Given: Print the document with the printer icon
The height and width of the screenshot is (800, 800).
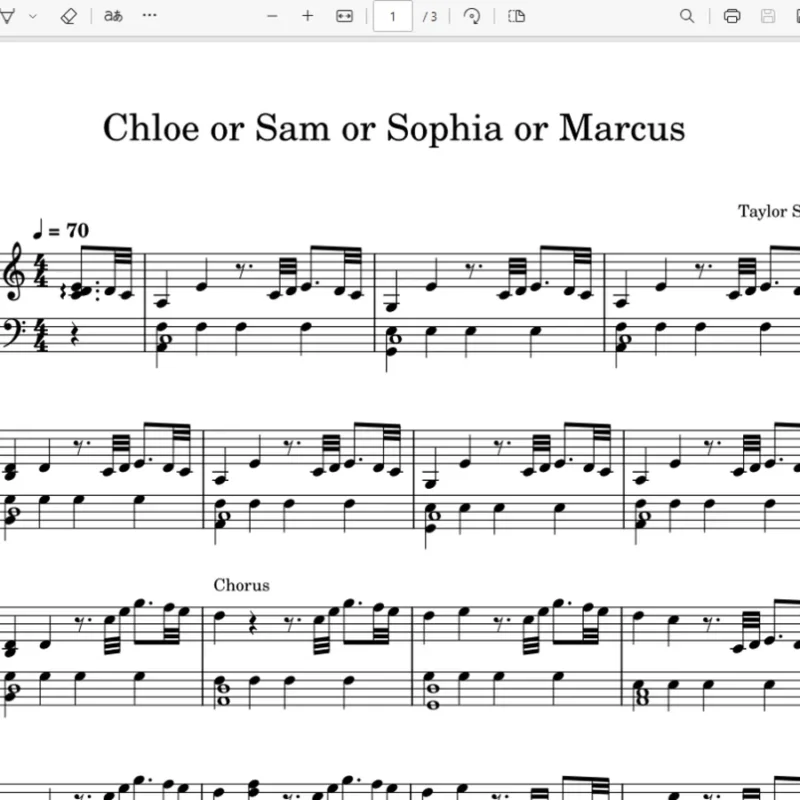Looking at the screenshot, I should [x=732, y=16].
